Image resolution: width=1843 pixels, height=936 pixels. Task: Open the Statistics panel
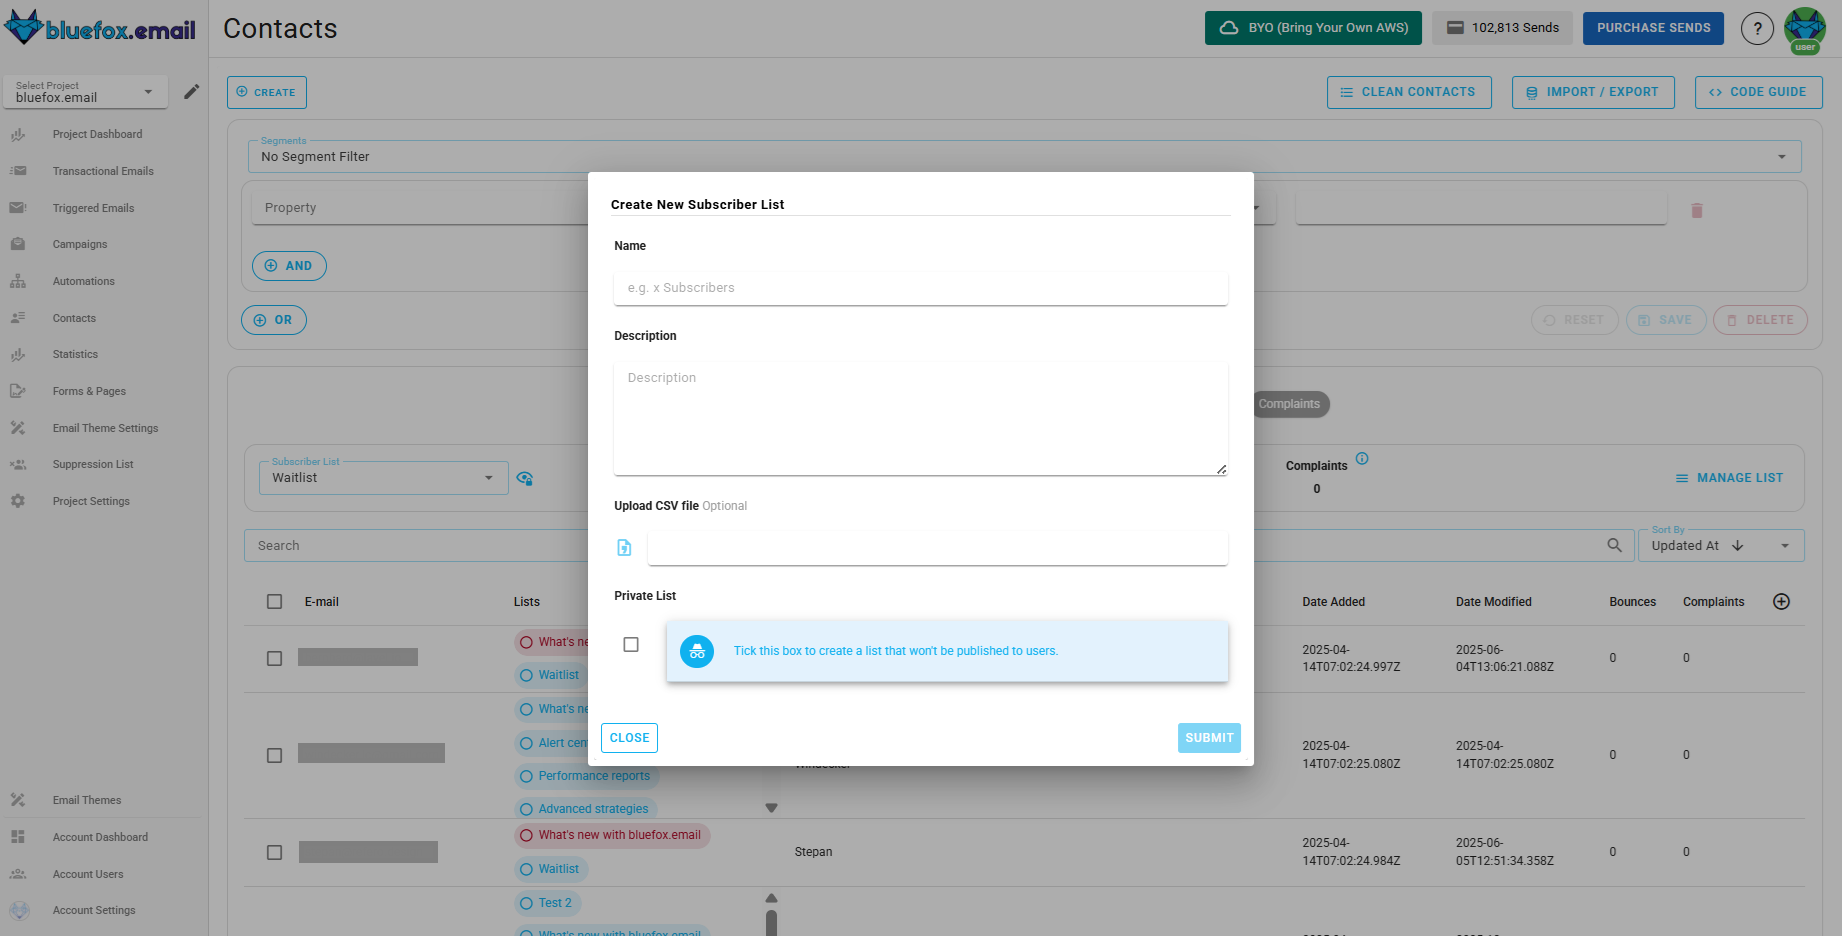(74, 354)
